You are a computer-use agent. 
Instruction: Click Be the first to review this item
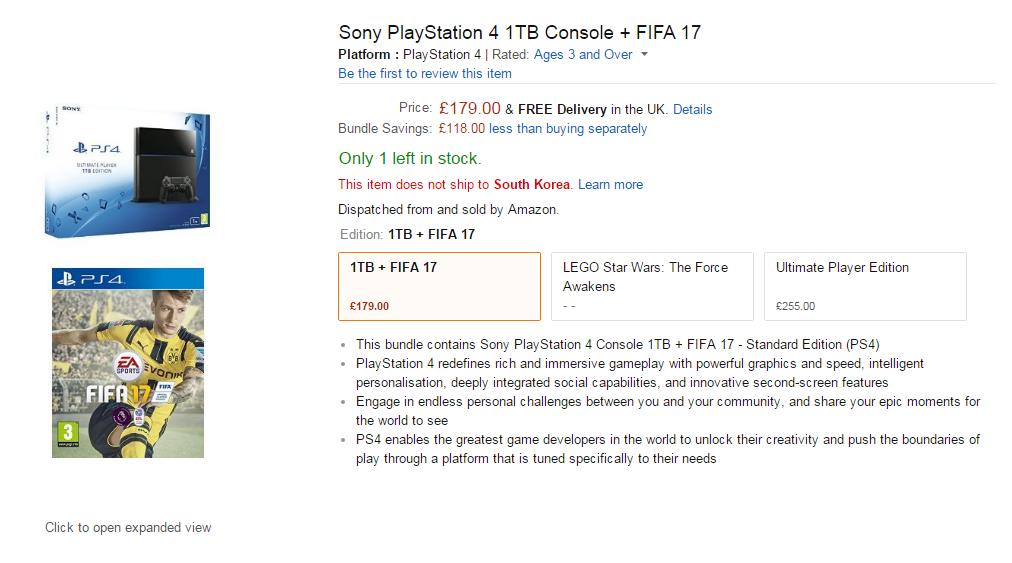click(425, 73)
